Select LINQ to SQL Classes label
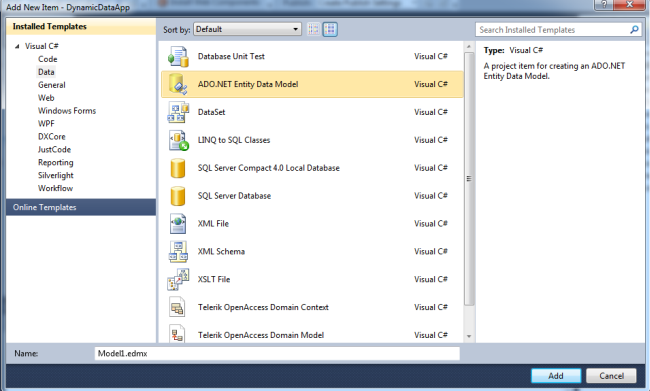Image resolution: width=650 pixels, height=391 pixels. 234,140
